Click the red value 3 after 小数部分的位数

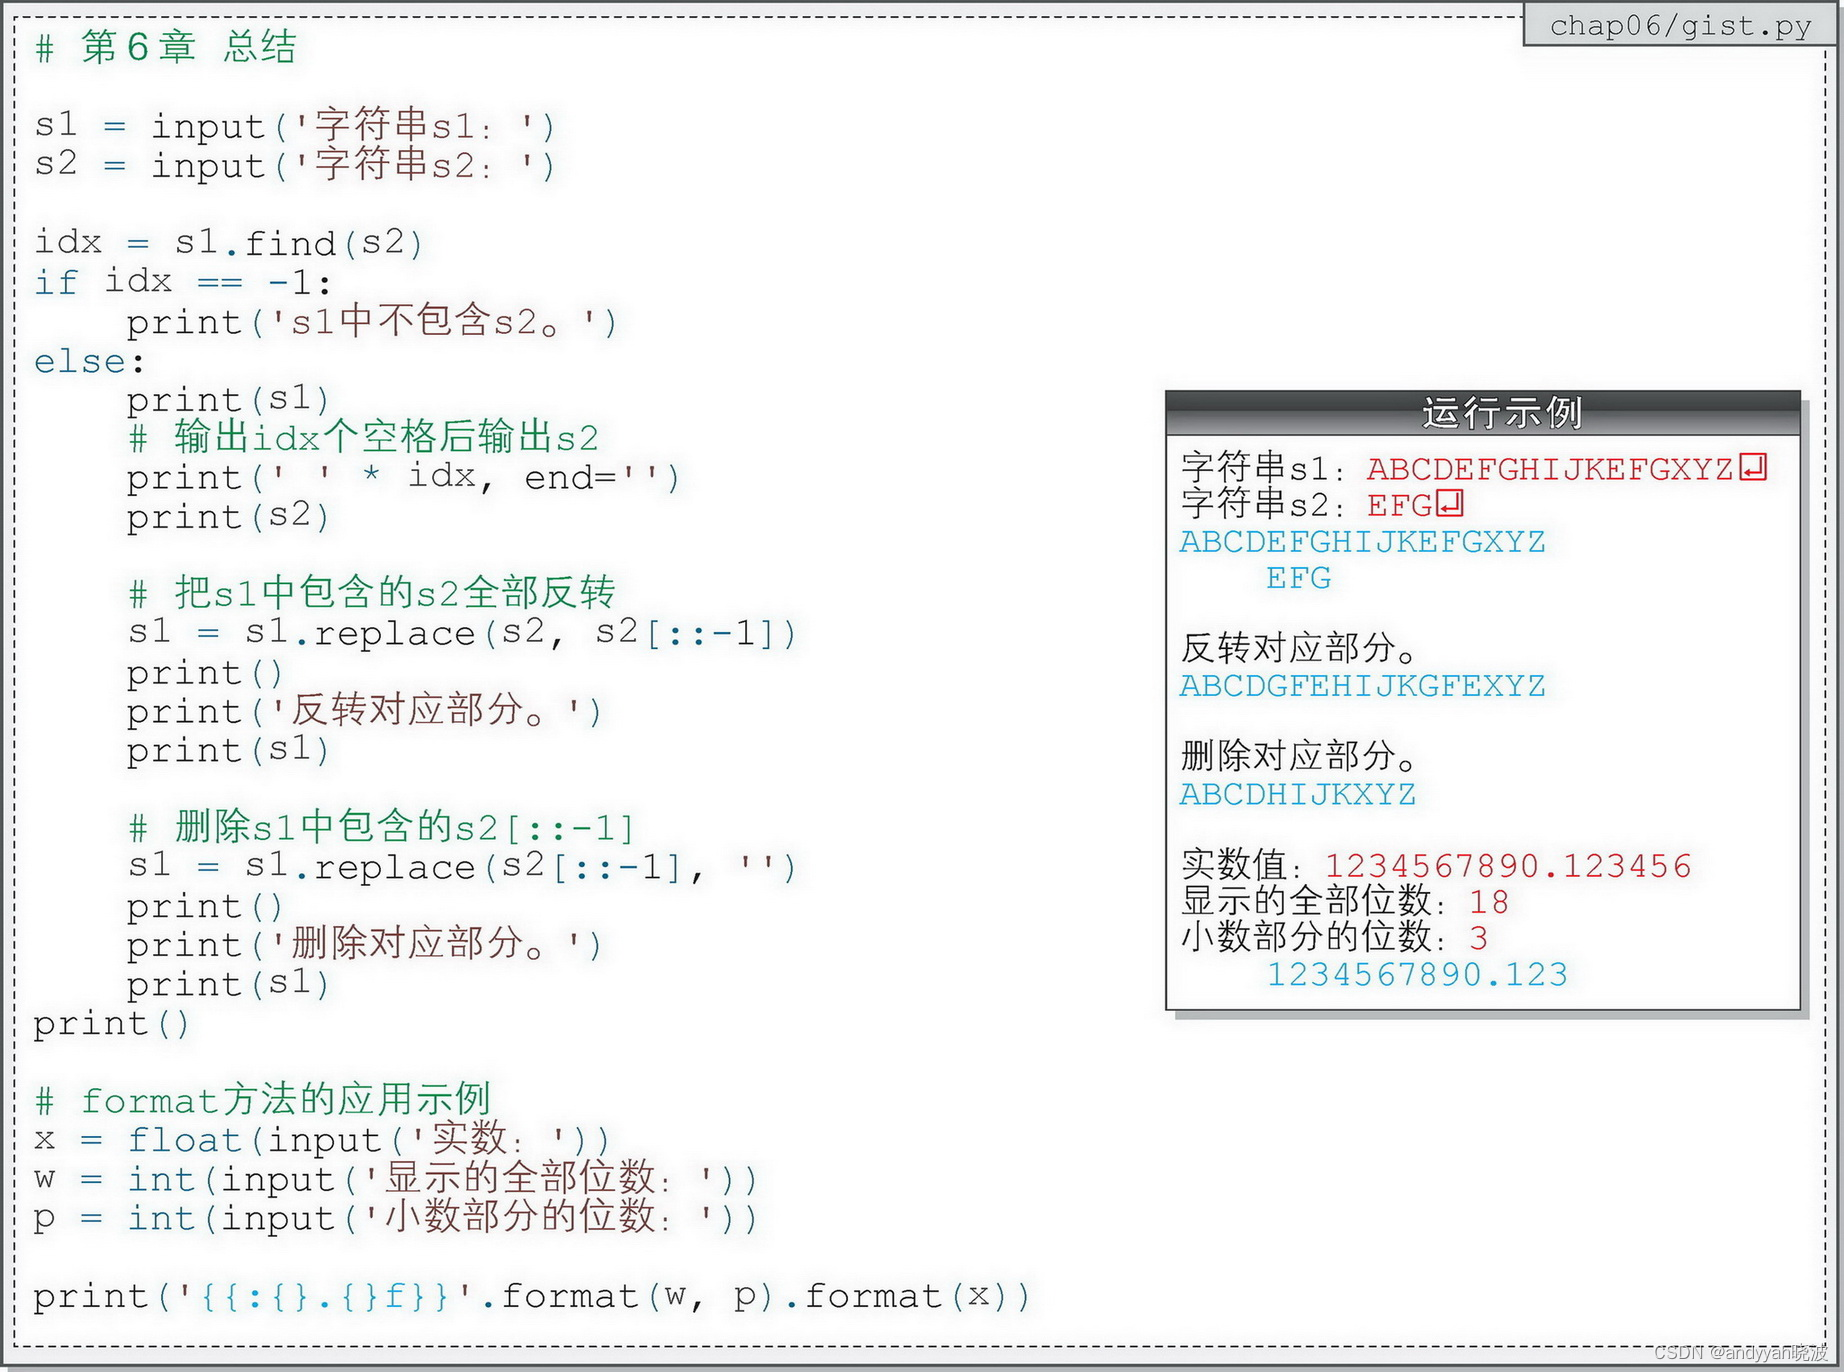(x=1479, y=938)
